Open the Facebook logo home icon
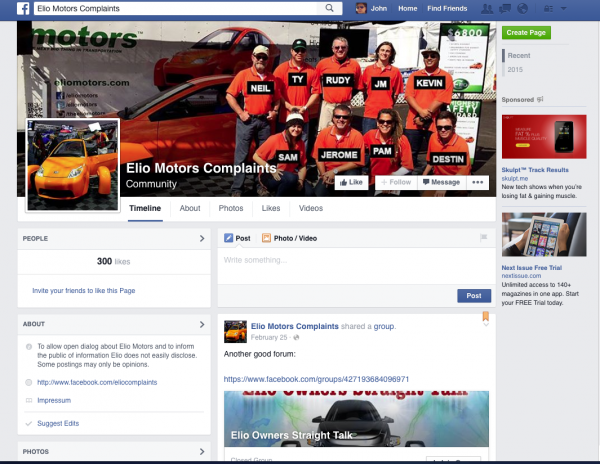 coord(23,8)
